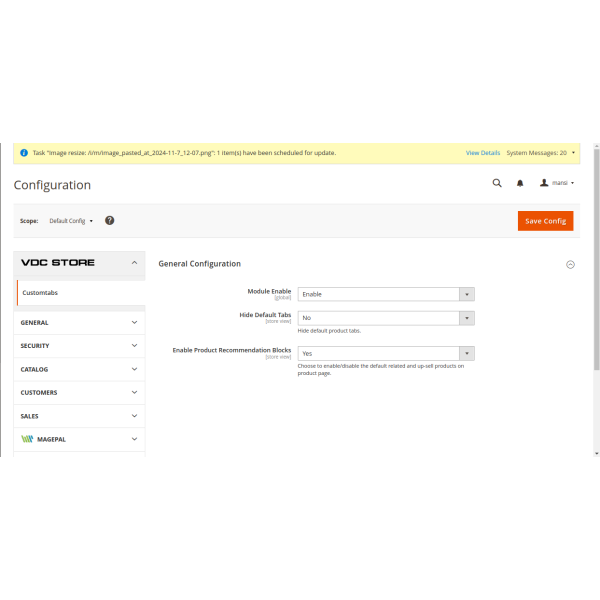600x600 pixels.
Task: Click the search magnifier icon
Action: (x=497, y=183)
